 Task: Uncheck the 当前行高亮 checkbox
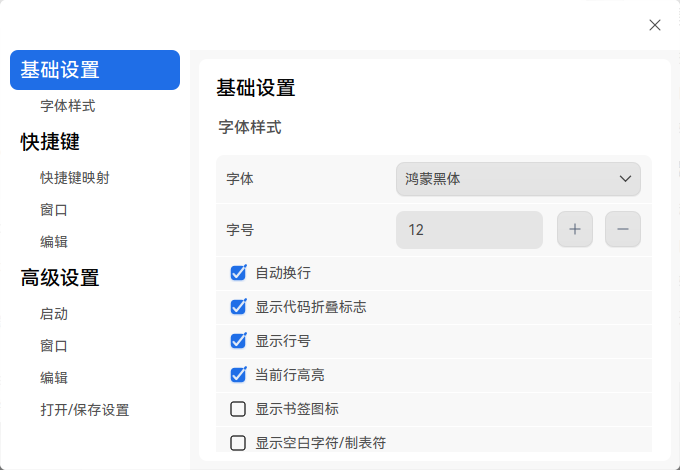(x=238, y=375)
